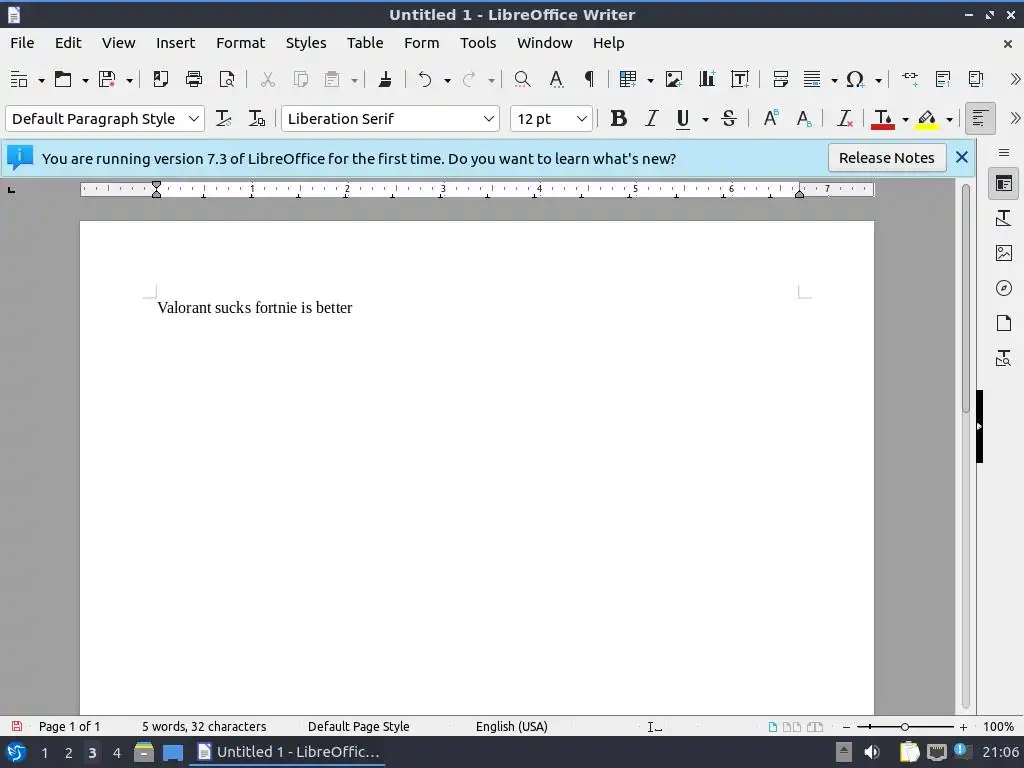The height and width of the screenshot is (768, 1024).
Task: Click the Open file folder icon
Action: click(63, 80)
